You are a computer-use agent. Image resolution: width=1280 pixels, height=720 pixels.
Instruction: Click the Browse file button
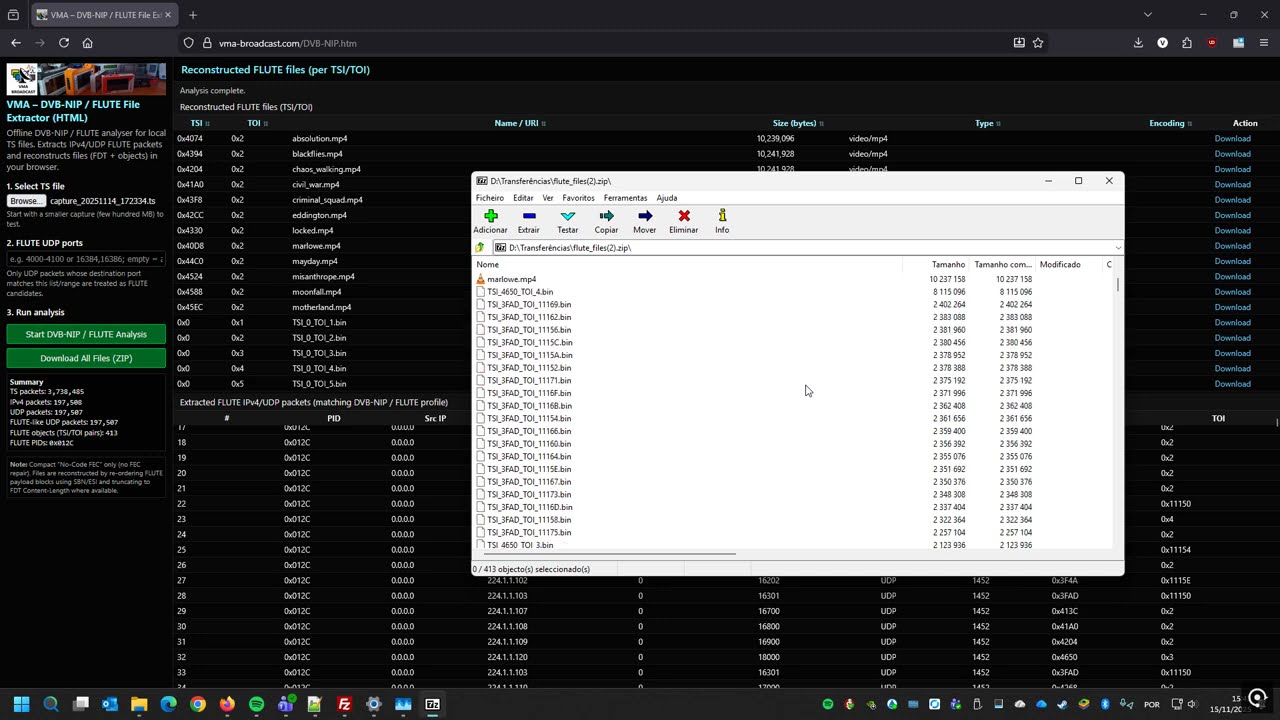[26, 201]
